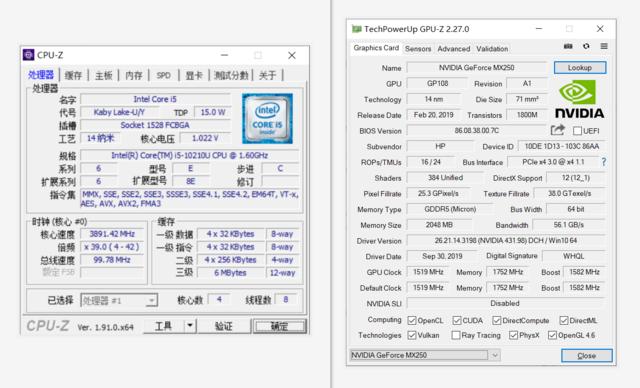Click the GPU-Z screenshot camera icon

click(x=568, y=47)
